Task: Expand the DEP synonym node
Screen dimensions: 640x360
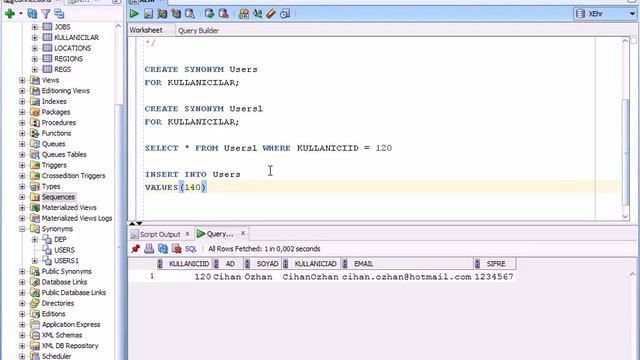Action: pos(35,239)
